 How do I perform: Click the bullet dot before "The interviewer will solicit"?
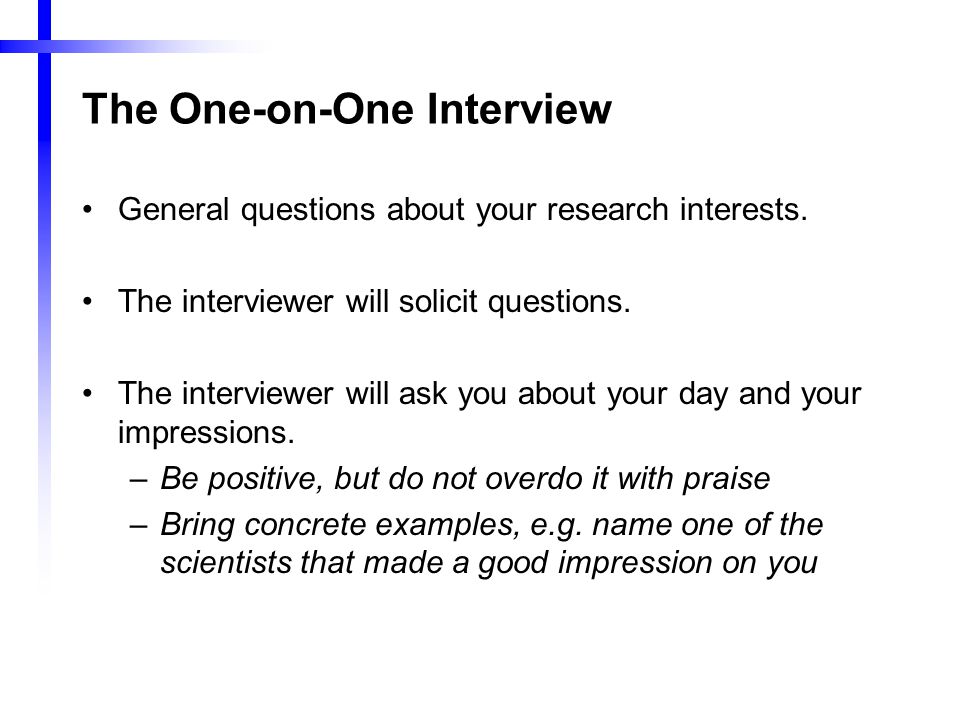coord(88,301)
